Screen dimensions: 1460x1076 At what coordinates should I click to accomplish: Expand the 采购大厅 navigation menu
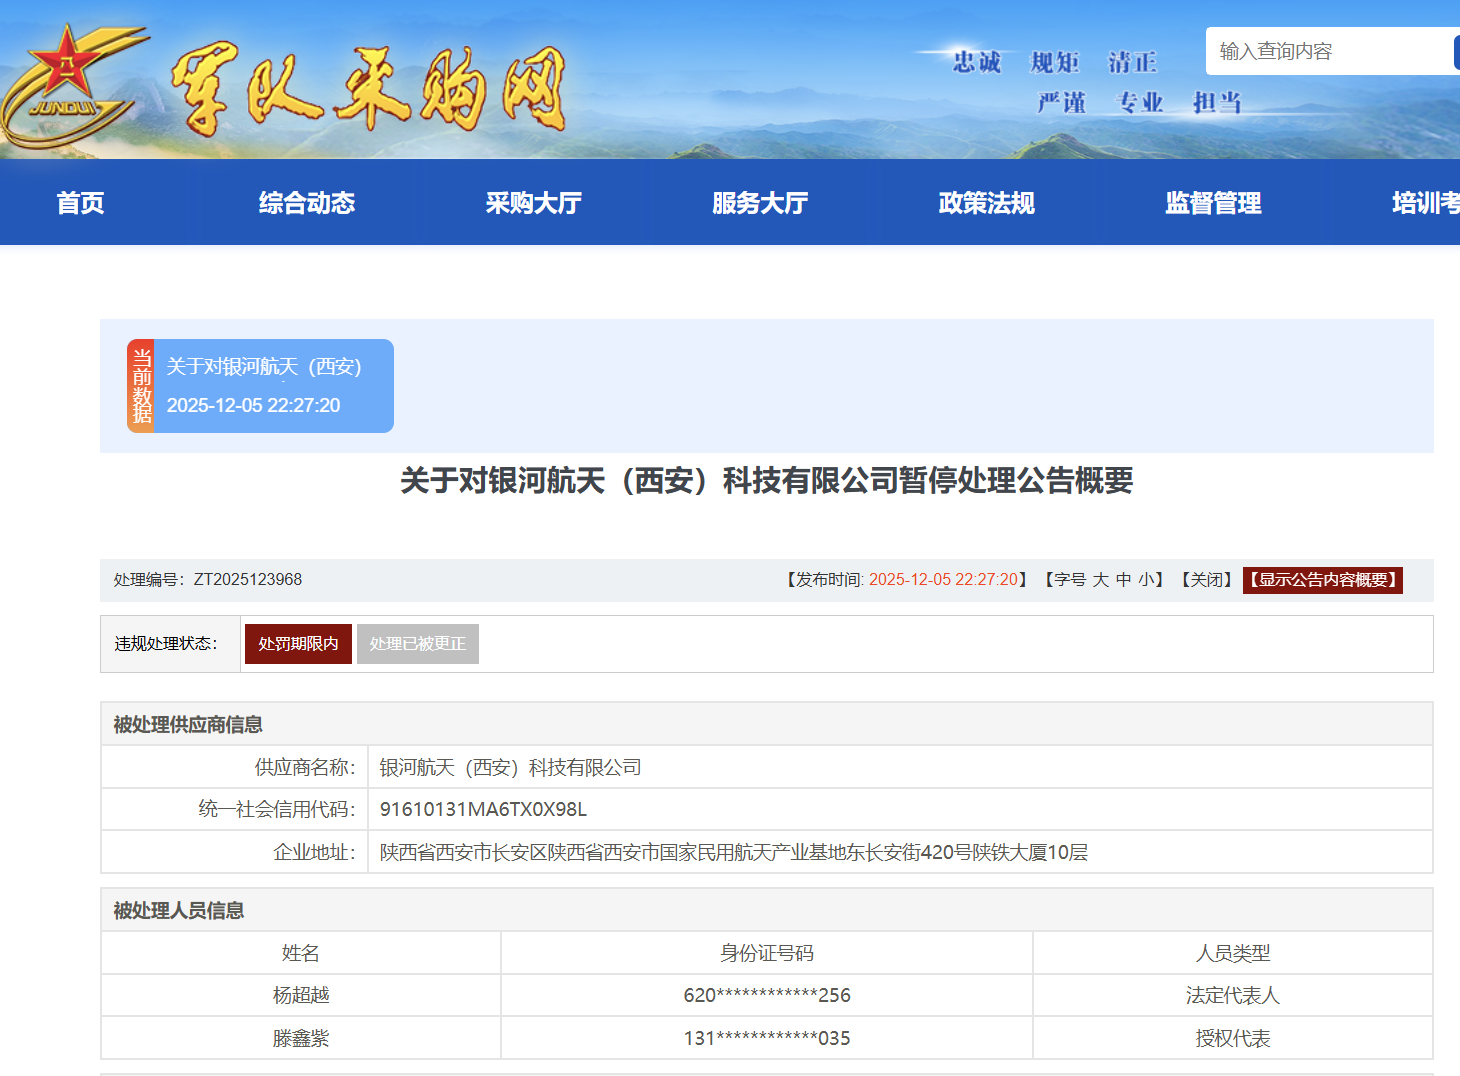pos(533,203)
